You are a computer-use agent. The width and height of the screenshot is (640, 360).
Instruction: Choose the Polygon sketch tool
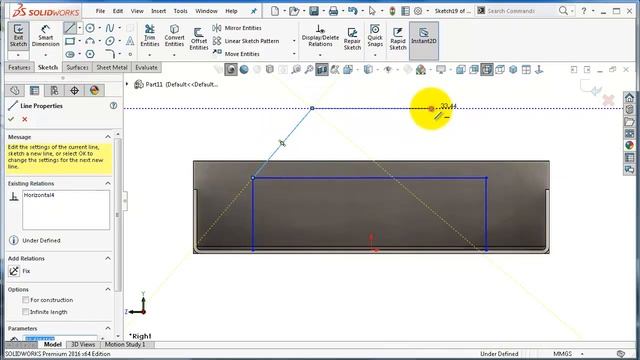tap(90, 54)
